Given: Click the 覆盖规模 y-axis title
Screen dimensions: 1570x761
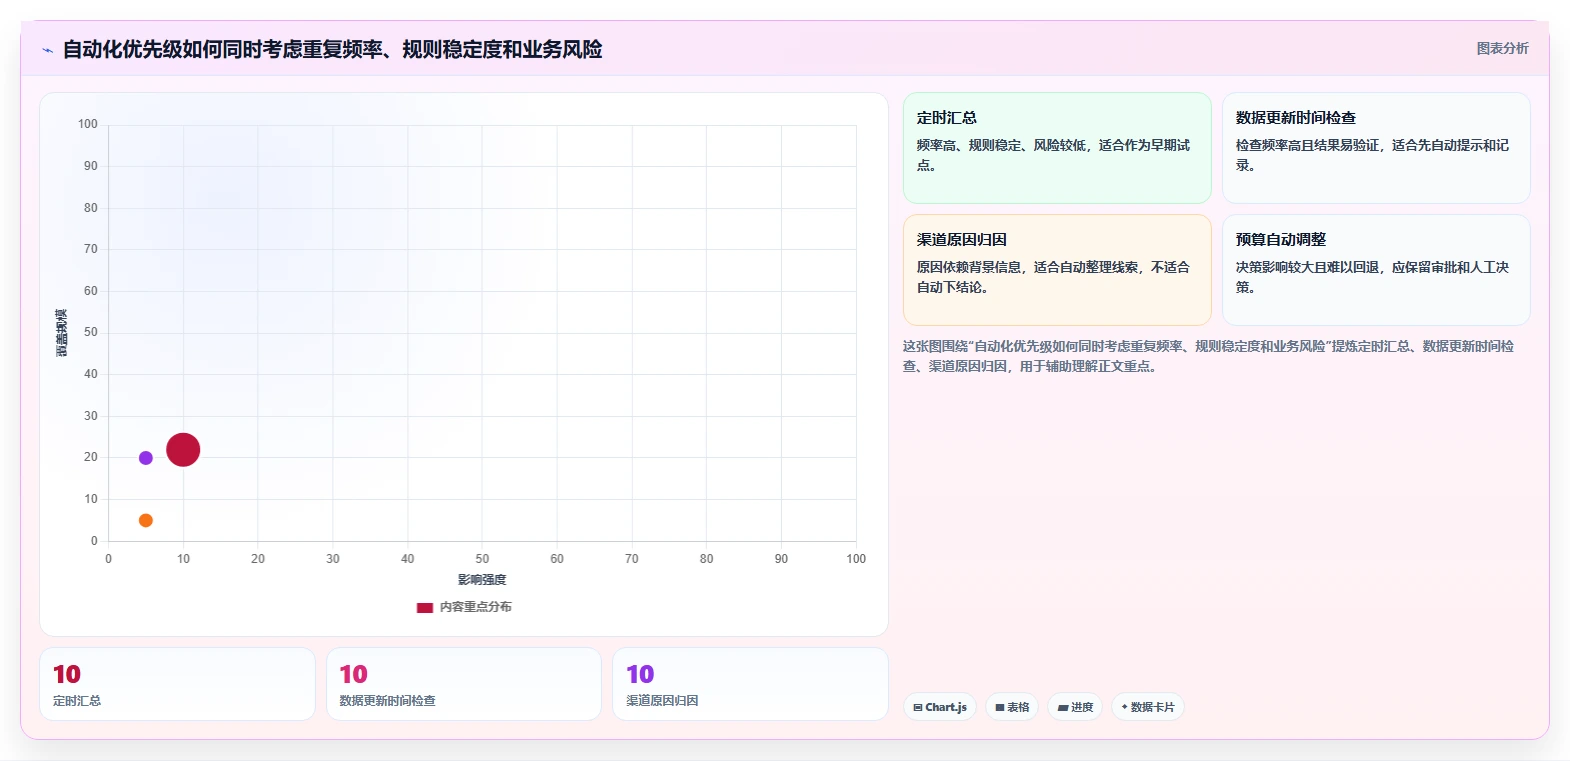Looking at the screenshot, I should point(62,333).
